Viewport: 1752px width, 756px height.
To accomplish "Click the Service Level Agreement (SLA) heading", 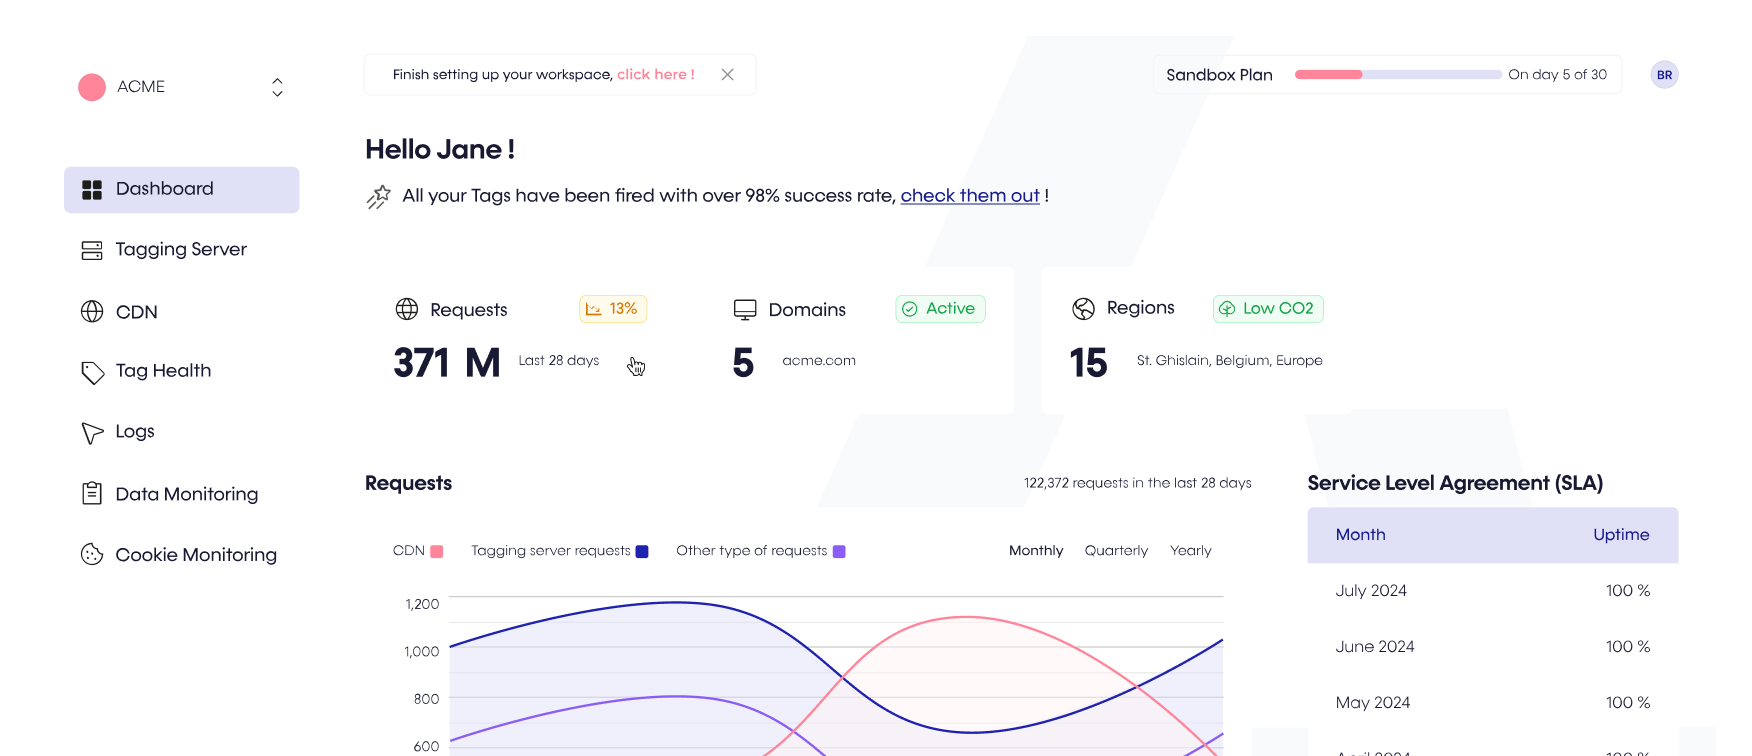I will [x=1455, y=484].
